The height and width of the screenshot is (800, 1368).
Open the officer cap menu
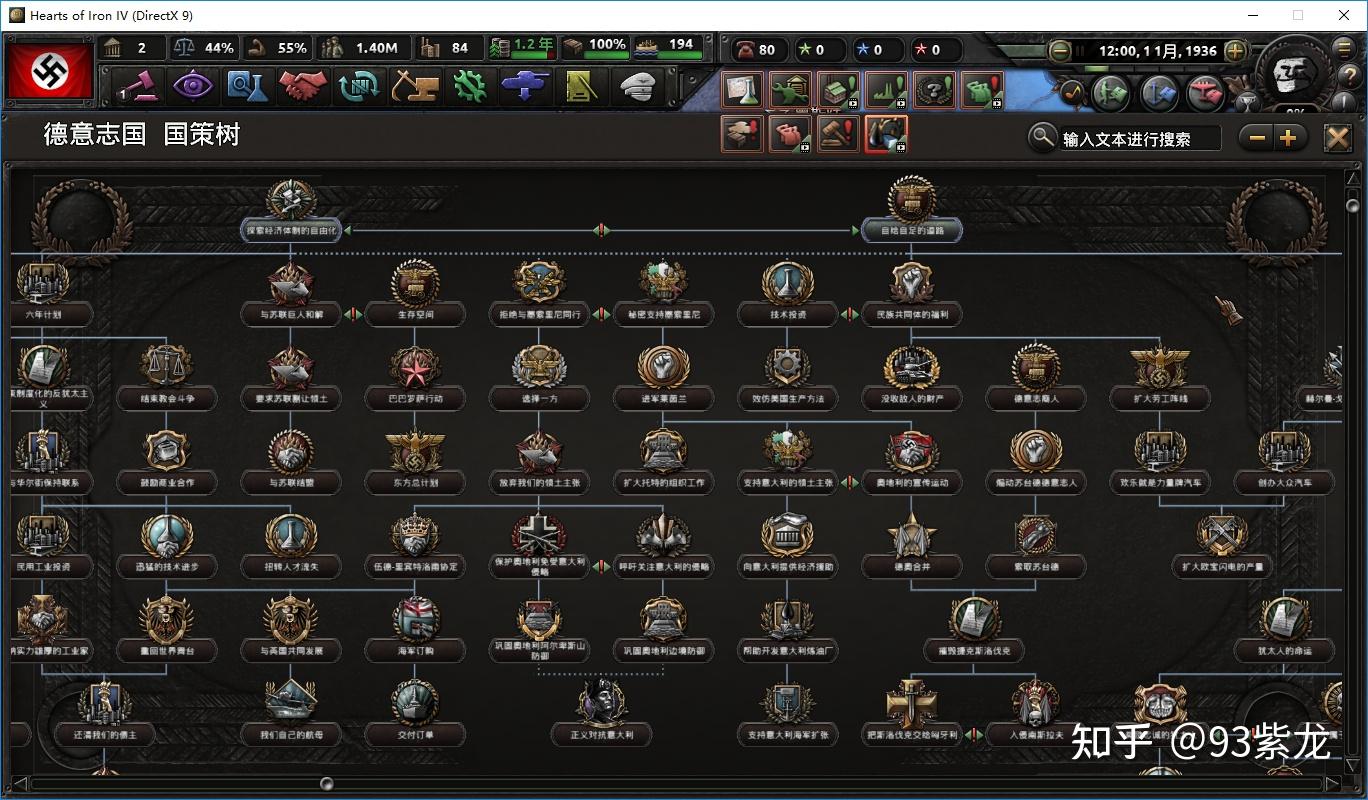pyautogui.click(x=637, y=87)
